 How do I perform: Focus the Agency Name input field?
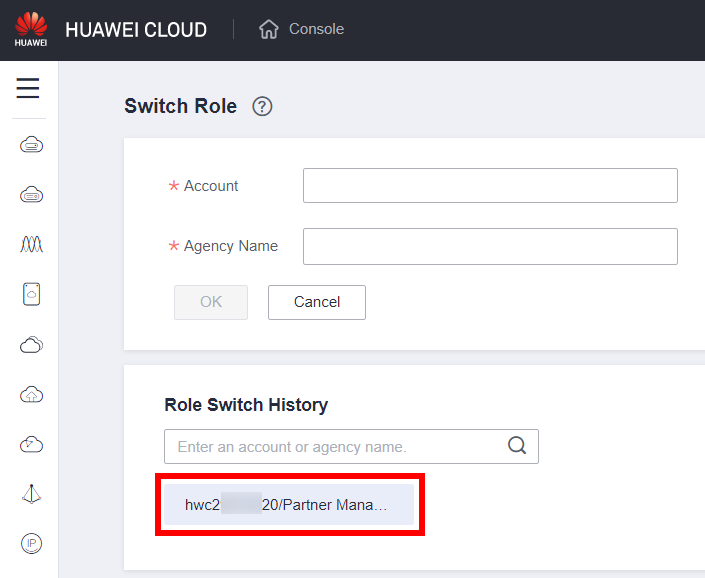click(490, 246)
